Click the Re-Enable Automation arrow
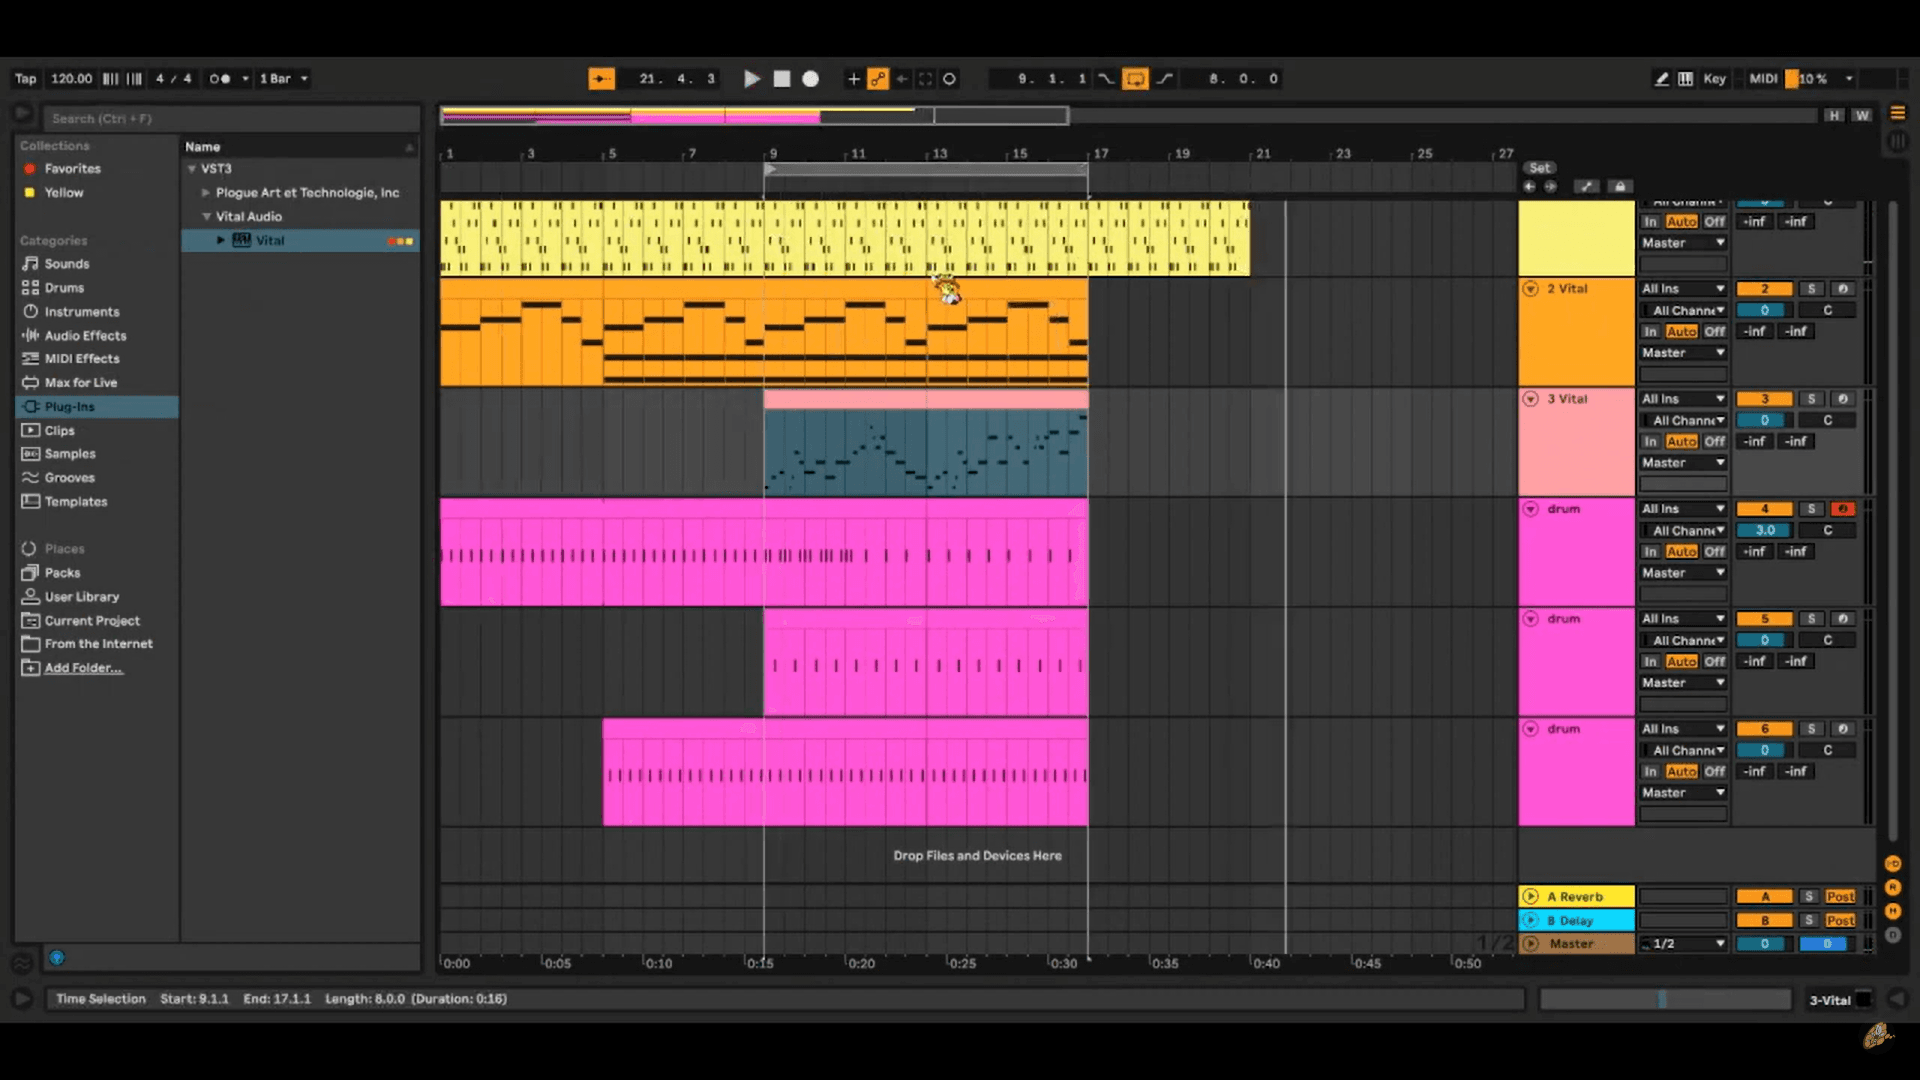The height and width of the screenshot is (1080, 1920). click(x=903, y=79)
